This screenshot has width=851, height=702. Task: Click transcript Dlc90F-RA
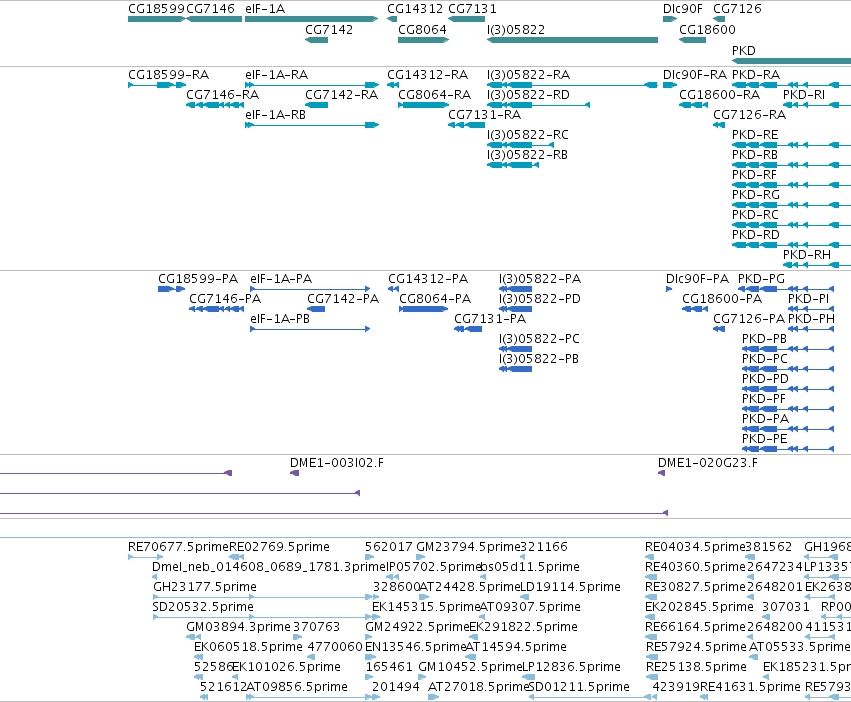pyautogui.click(x=695, y=74)
